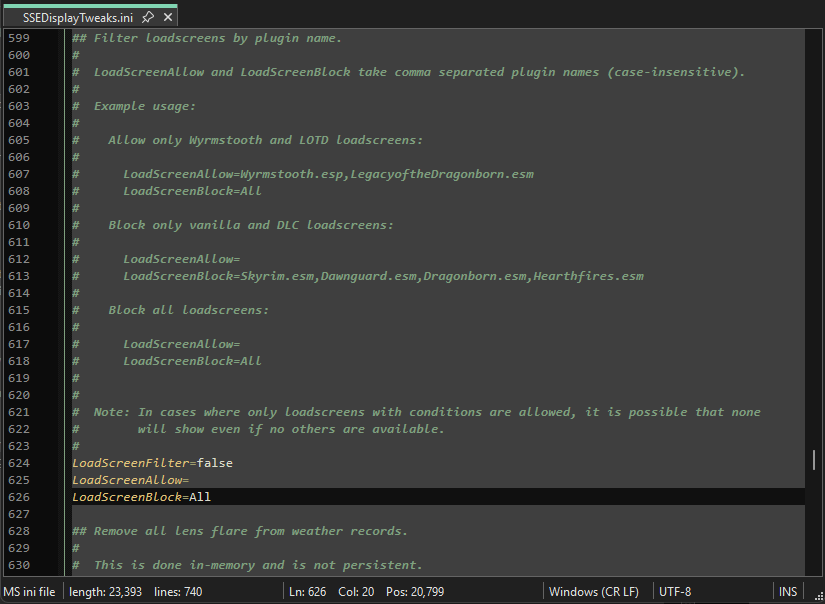Click 'Ln: 626' in status bar
Image resolution: width=825 pixels, height=604 pixels.
point(308,592)
